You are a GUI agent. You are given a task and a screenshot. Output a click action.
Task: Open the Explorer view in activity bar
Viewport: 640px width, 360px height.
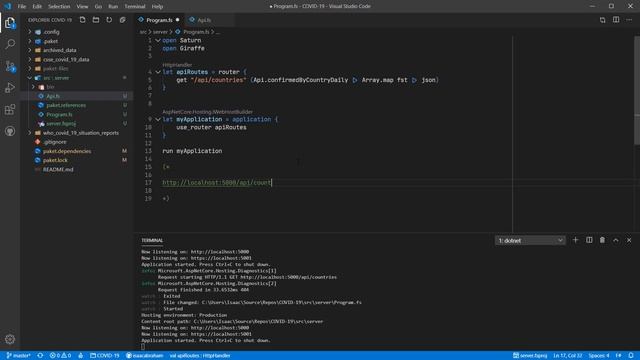pos(10,23)
